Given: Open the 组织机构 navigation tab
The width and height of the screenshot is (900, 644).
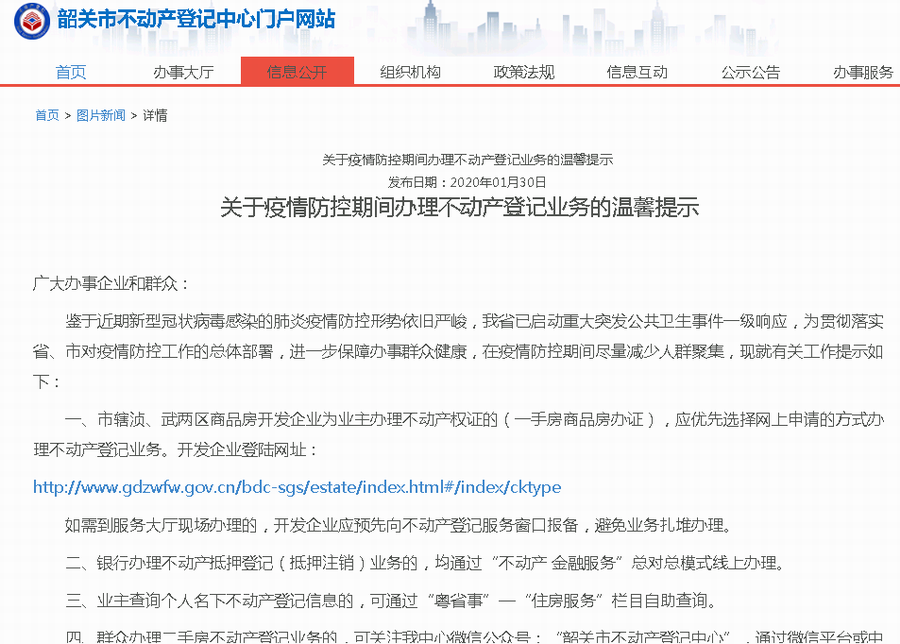Looking at the screenshot, I should (x=410, y=72).
